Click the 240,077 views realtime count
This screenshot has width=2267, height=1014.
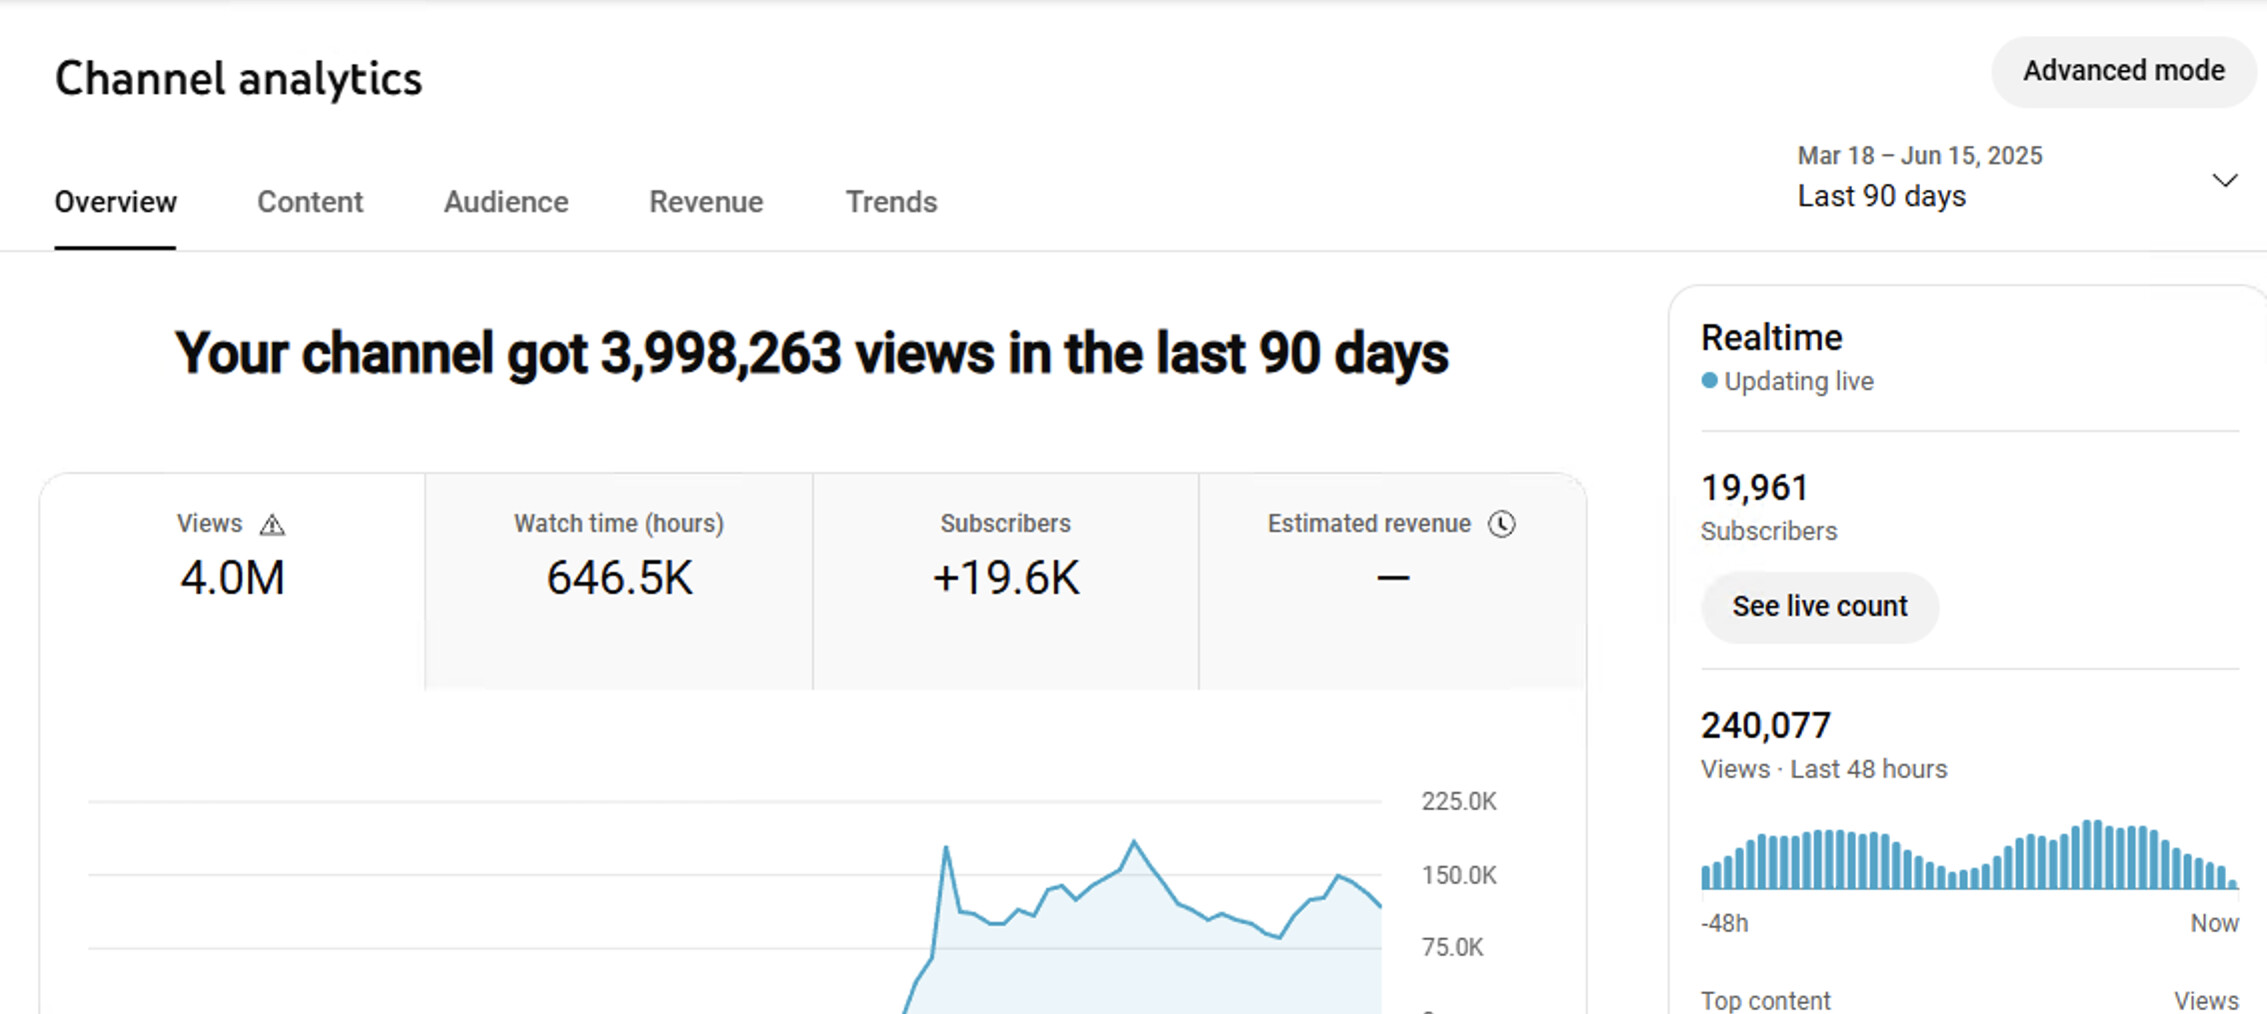pos(1765,725)
